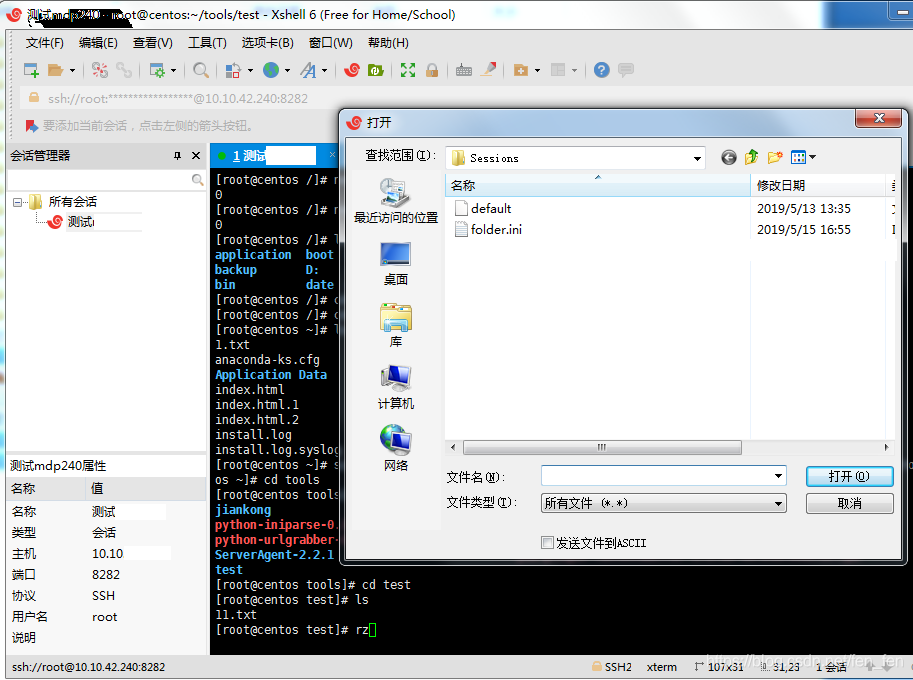The height and width of the screenshot is (680, 913).
Task: Select the 测试 session in tree
Action: [x=80, y=222]
